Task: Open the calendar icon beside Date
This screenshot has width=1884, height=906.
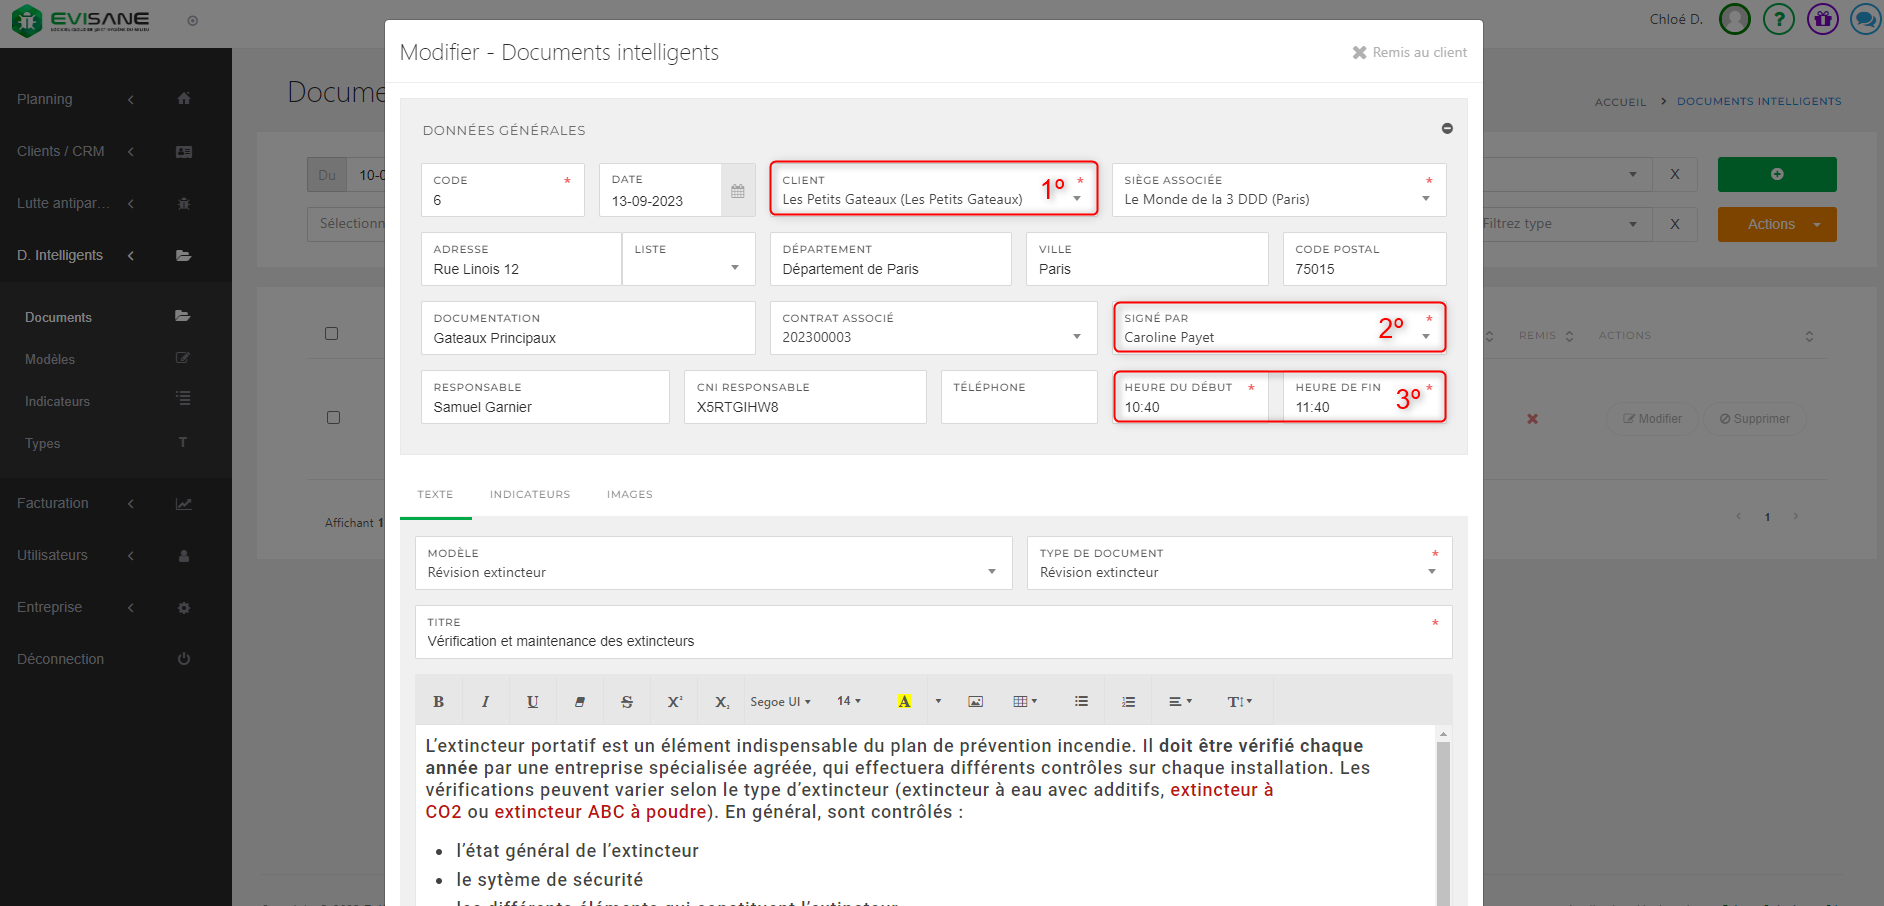Action: pyautogui.click(x=737, y=191)
